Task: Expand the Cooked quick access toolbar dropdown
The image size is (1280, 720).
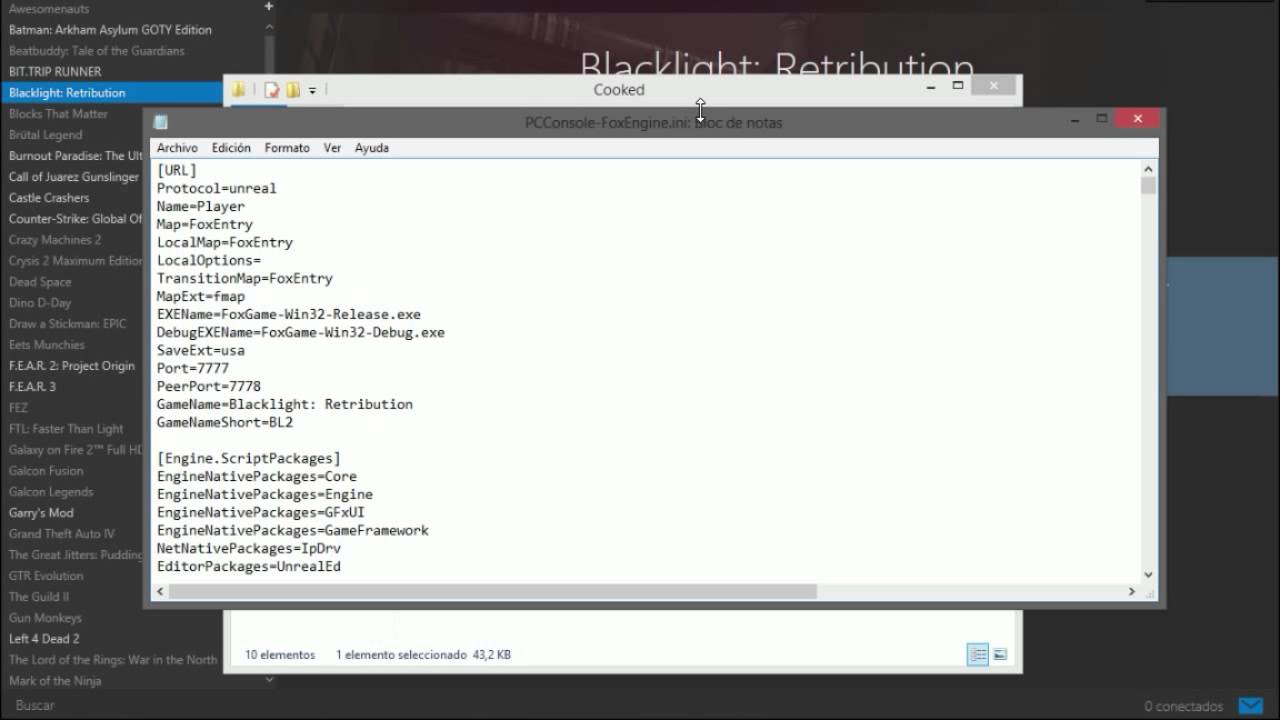Action: [x=312, y=91]
